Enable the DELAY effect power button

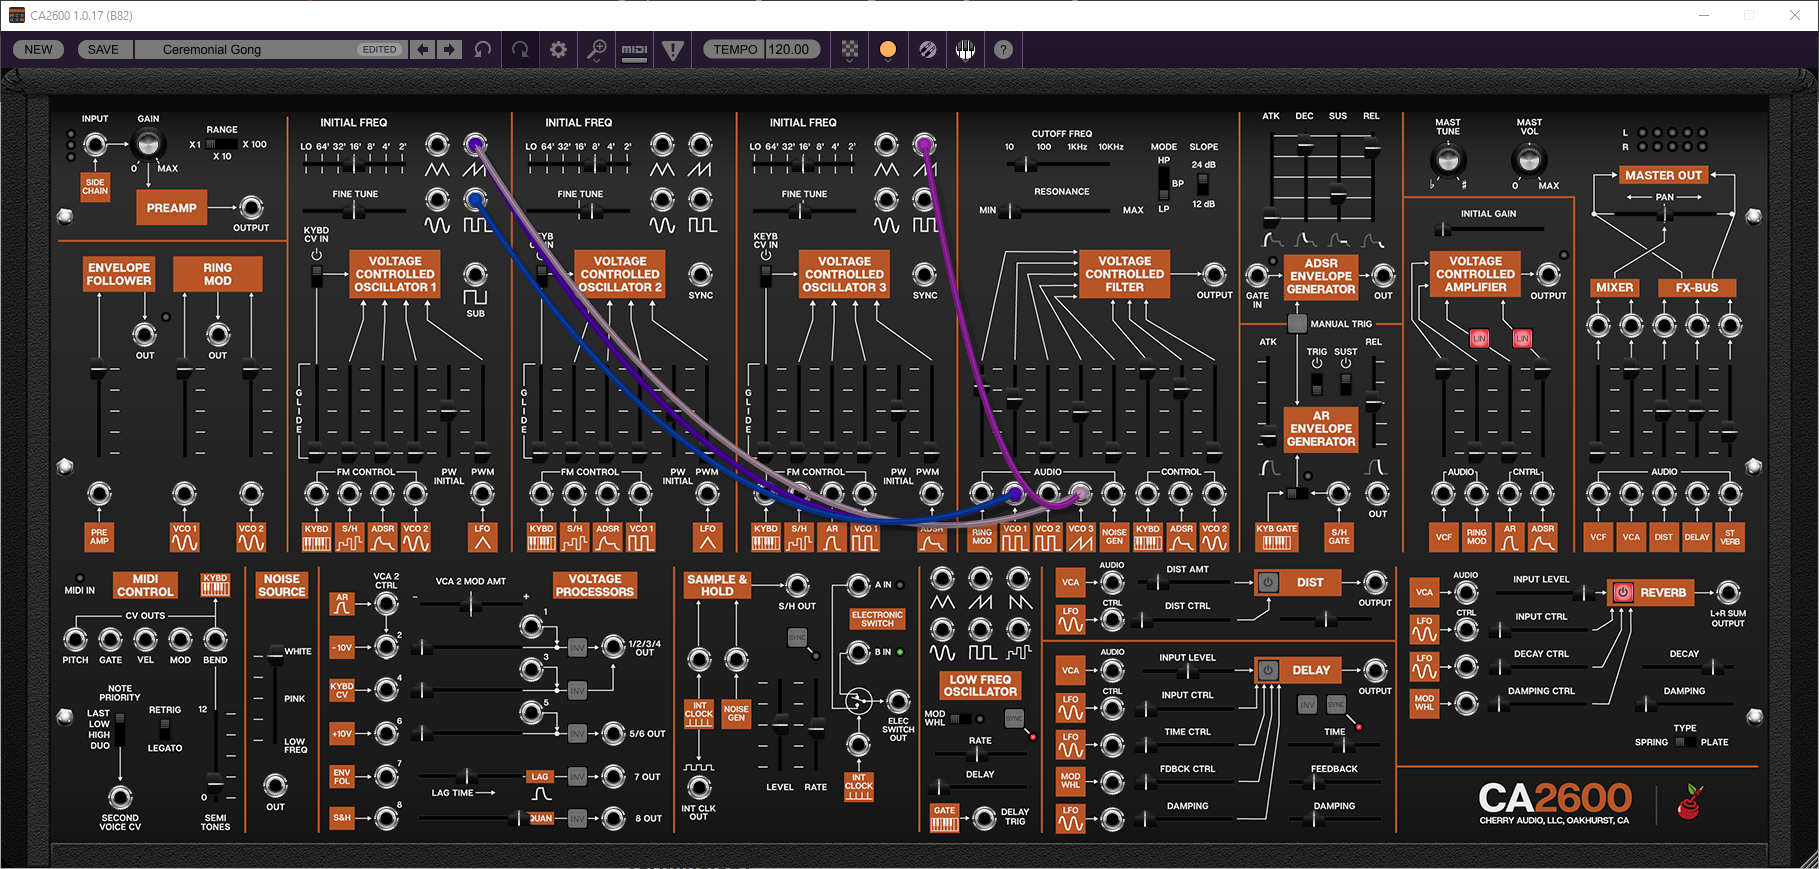(1268, 670)
